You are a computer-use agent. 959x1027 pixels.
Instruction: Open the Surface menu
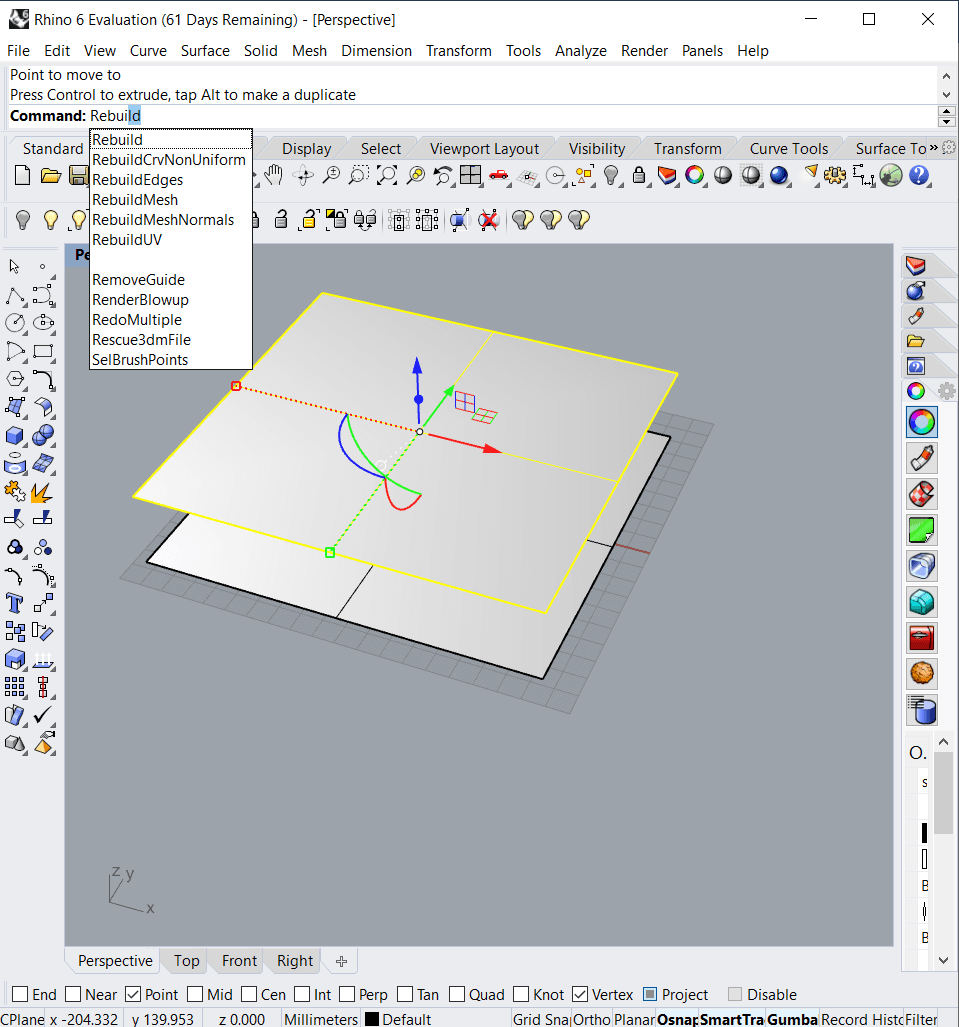pyautogui.click(x=205, y=51)
